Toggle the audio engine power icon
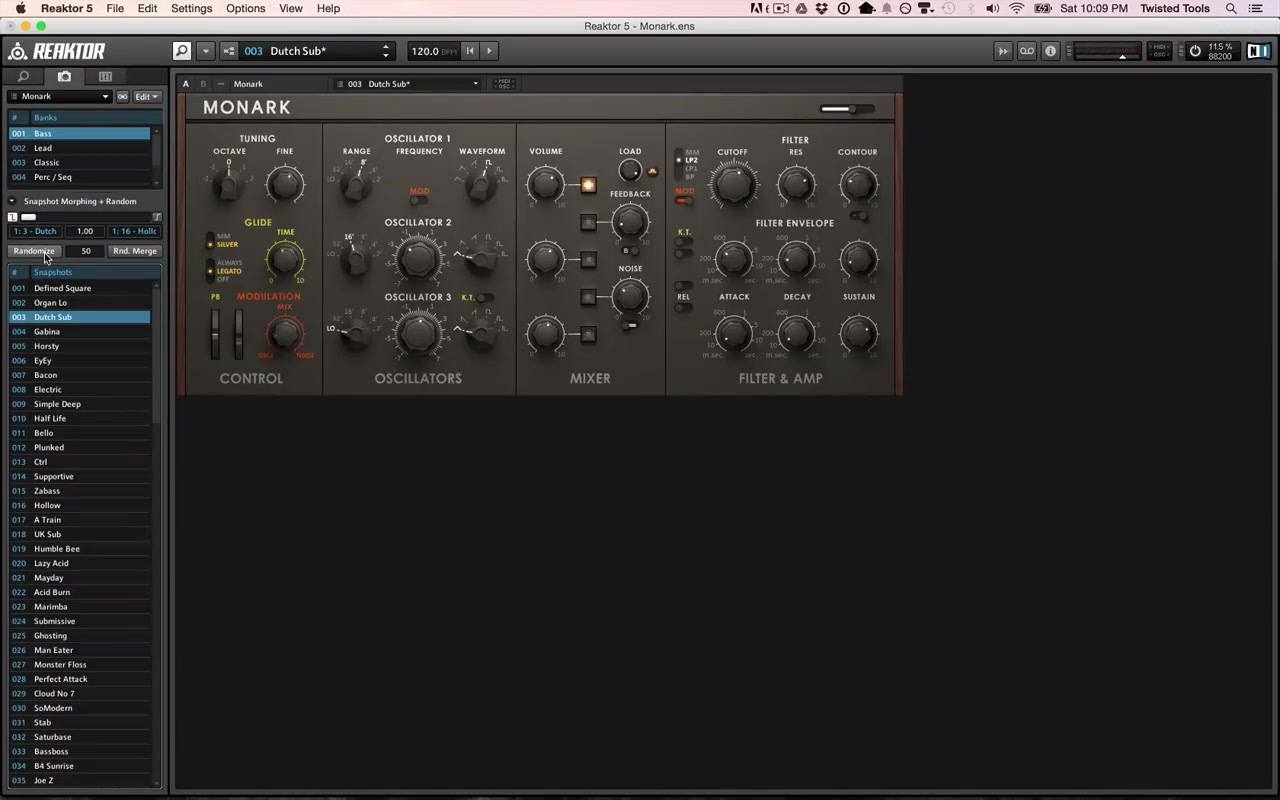Screen dimensions: 1280x800 1194,51
